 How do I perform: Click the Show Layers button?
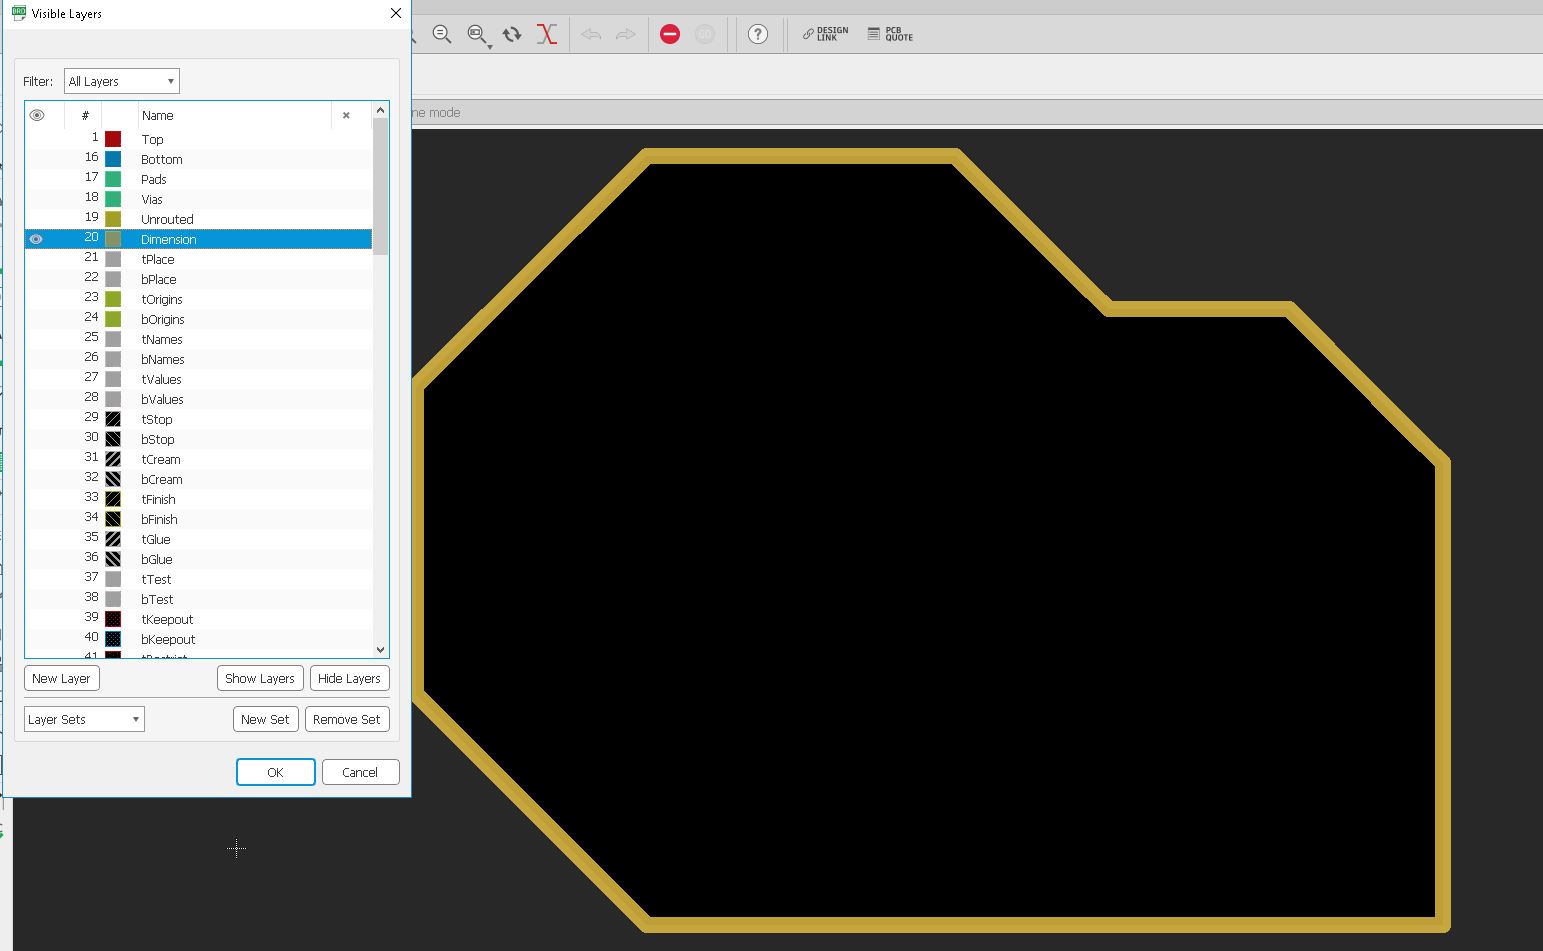tap(260, 678)
